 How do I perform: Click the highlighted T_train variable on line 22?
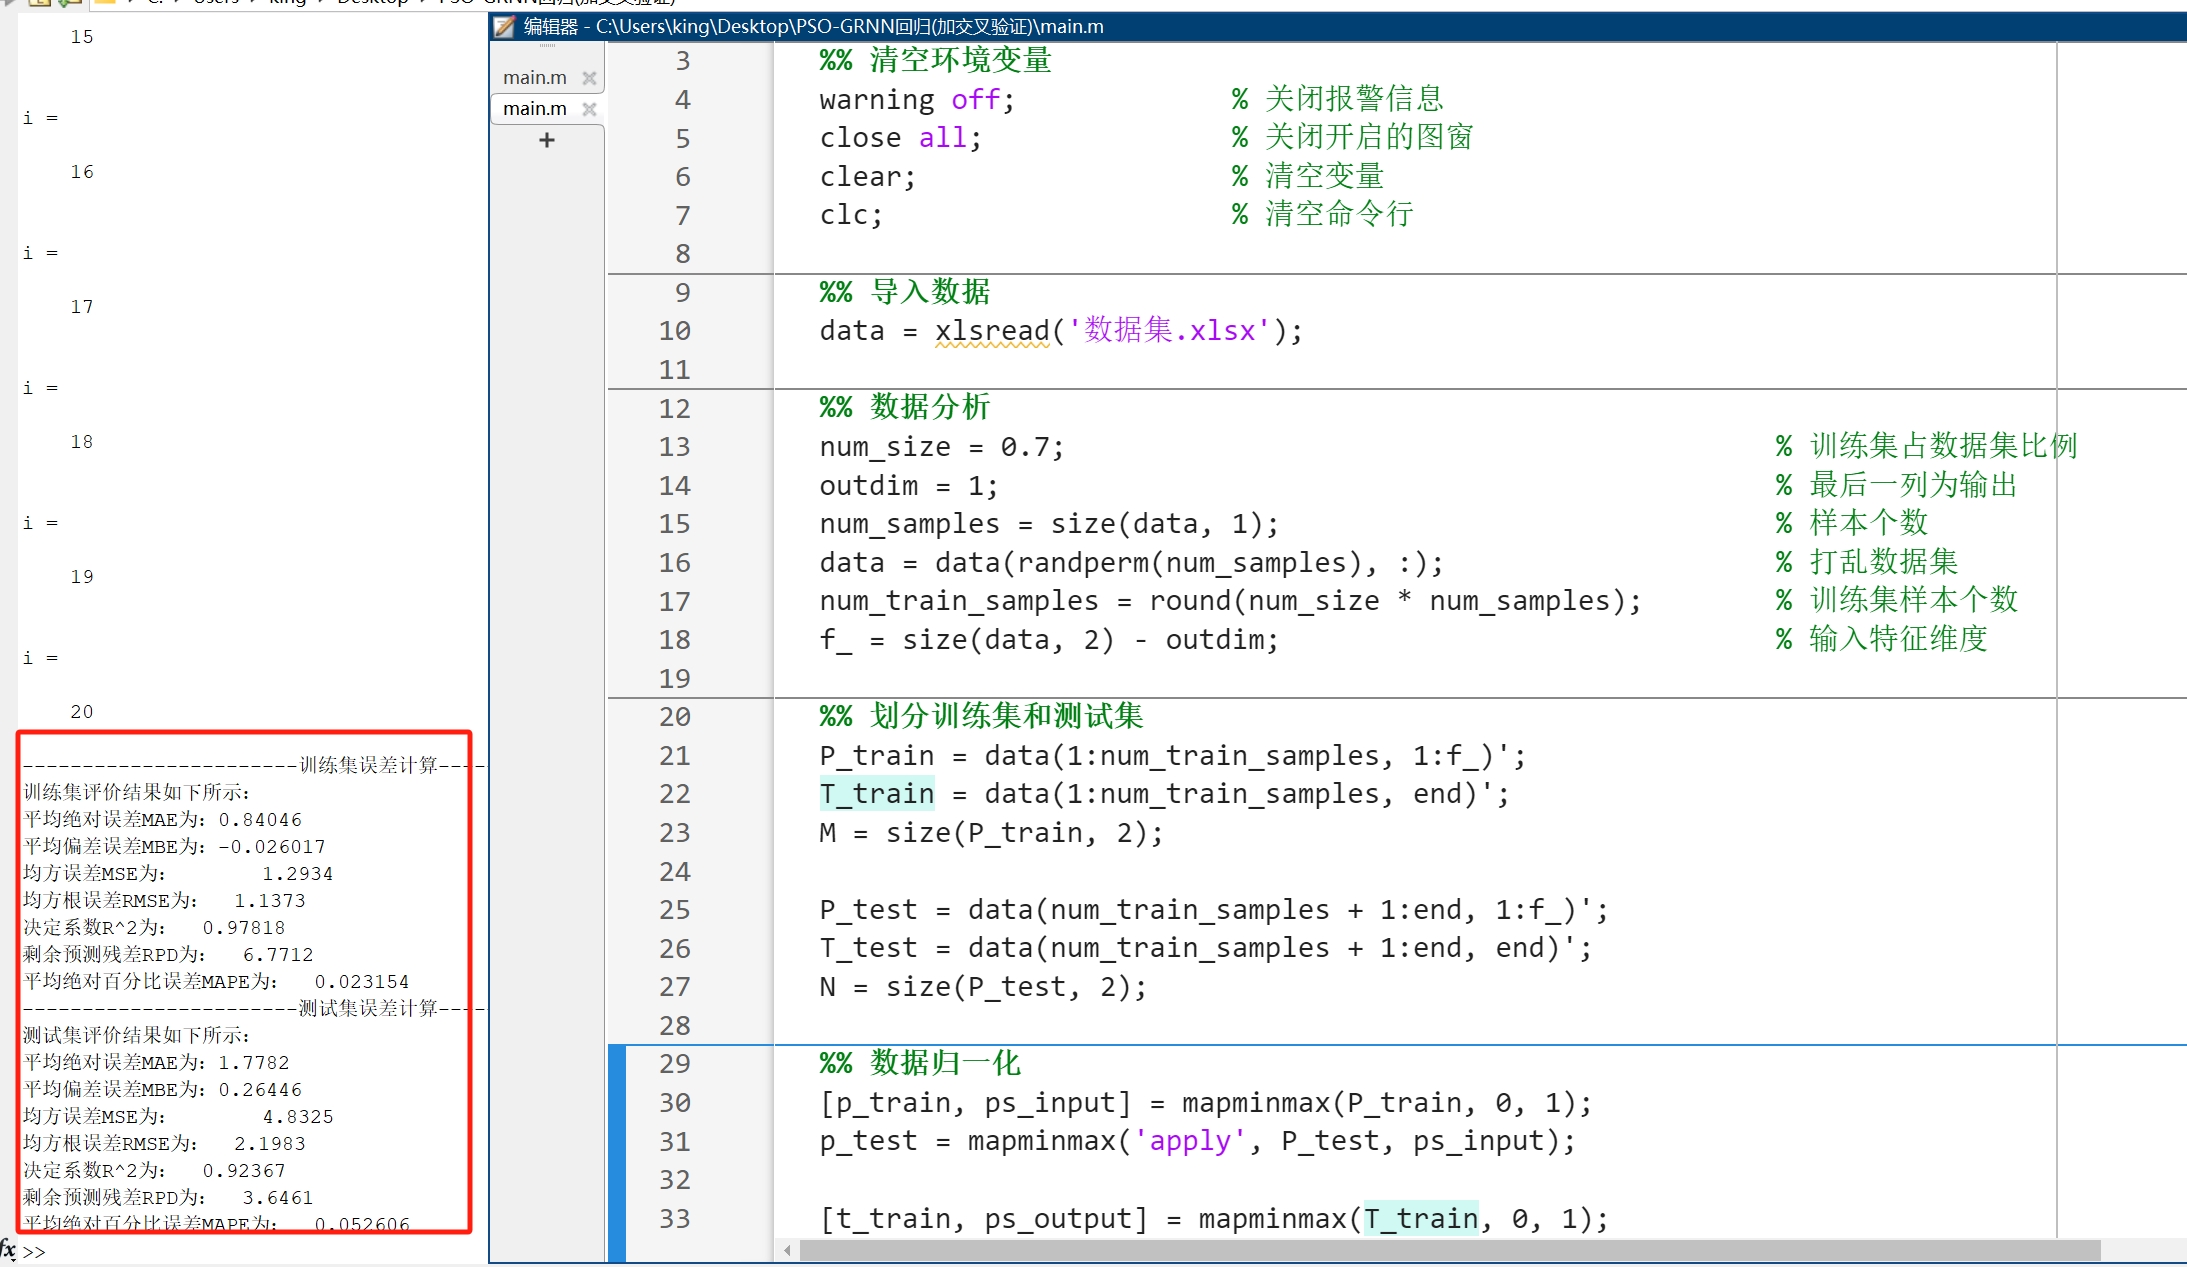click(x=877, y=794)
